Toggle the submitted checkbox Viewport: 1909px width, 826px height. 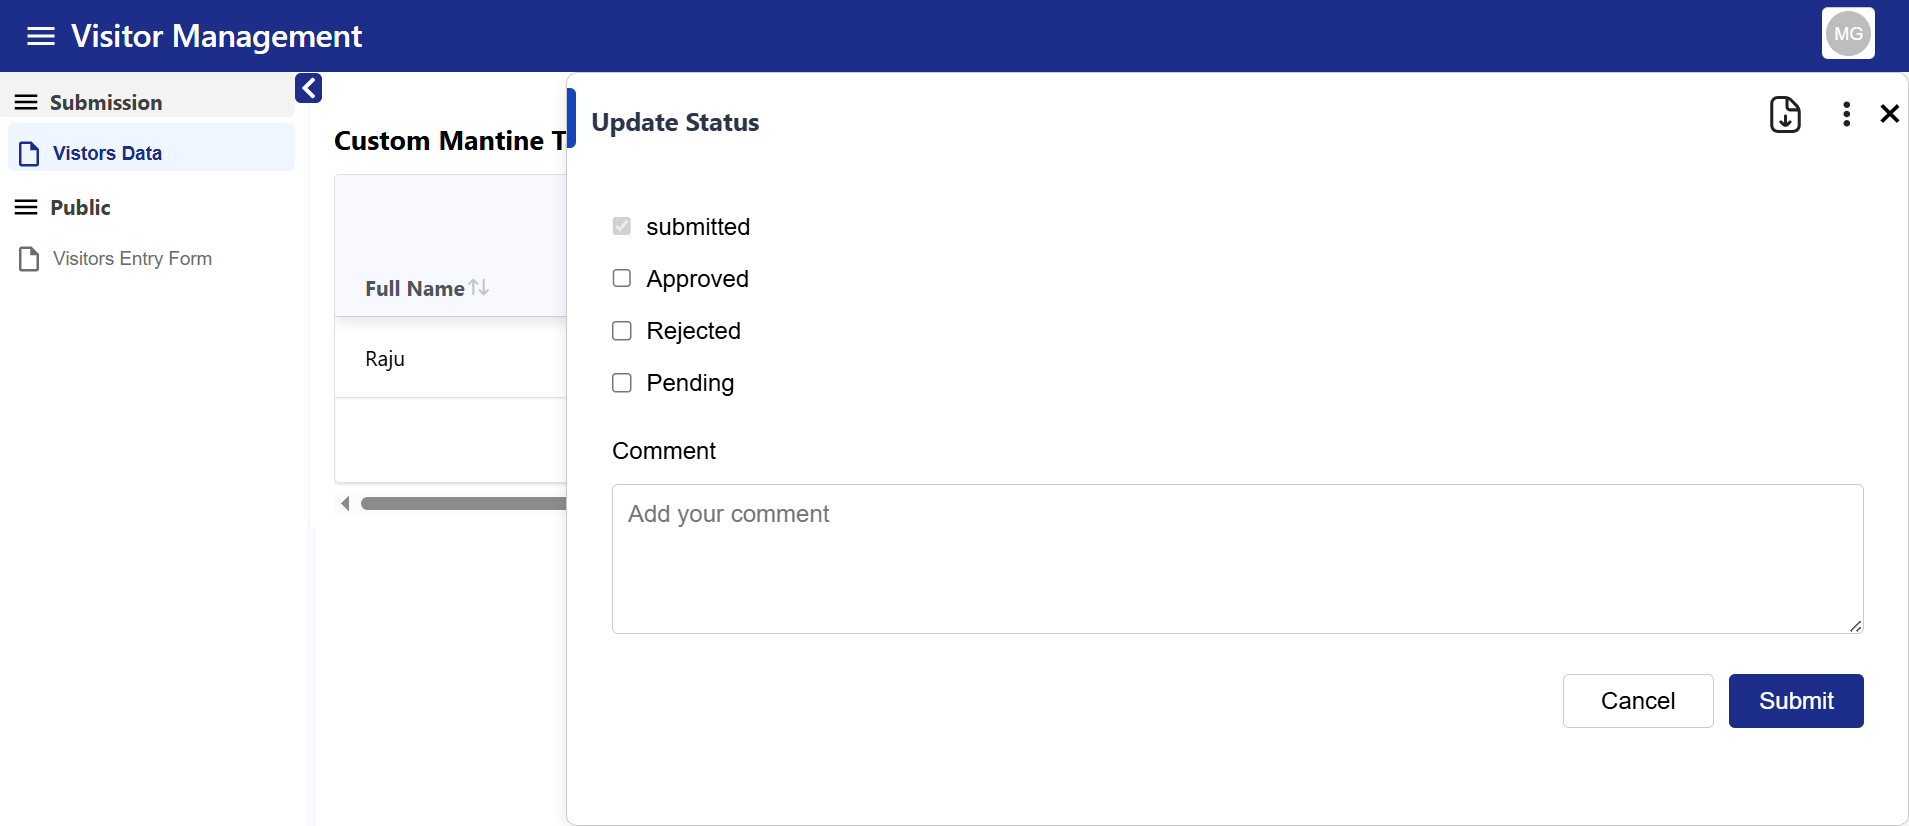tap(622, 226)
